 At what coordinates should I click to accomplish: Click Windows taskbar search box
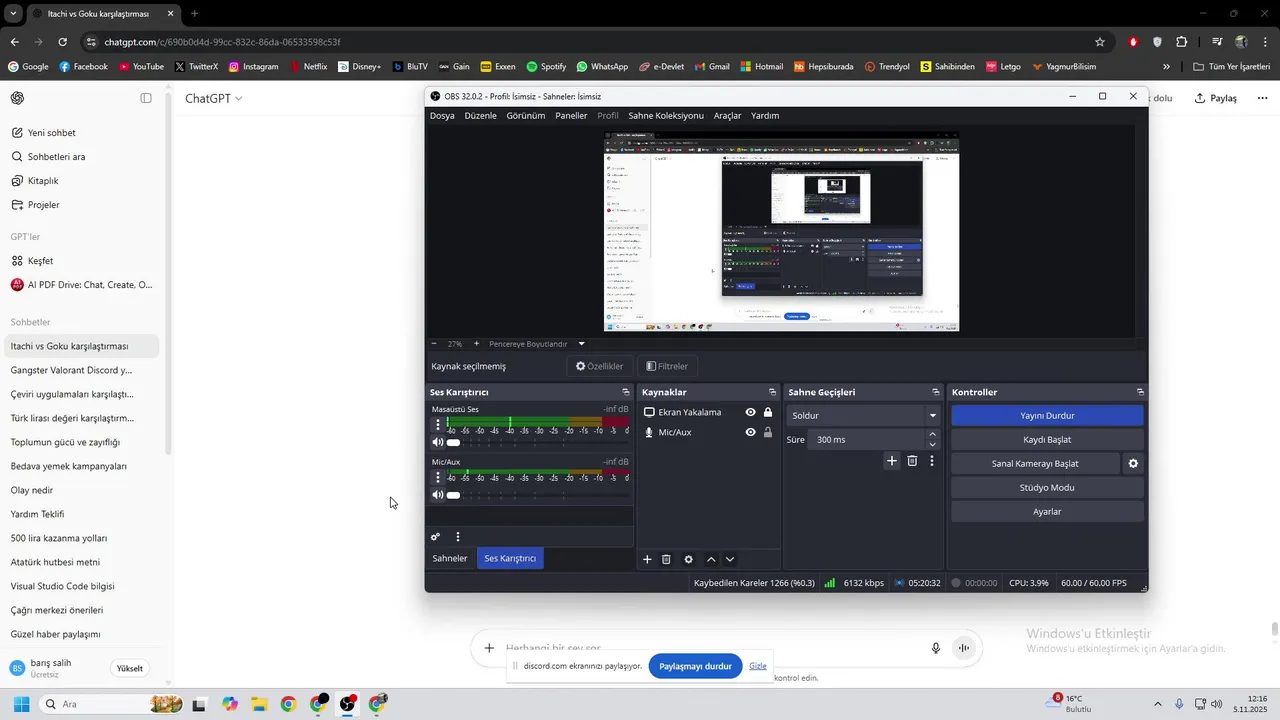[x=111, y=704]
